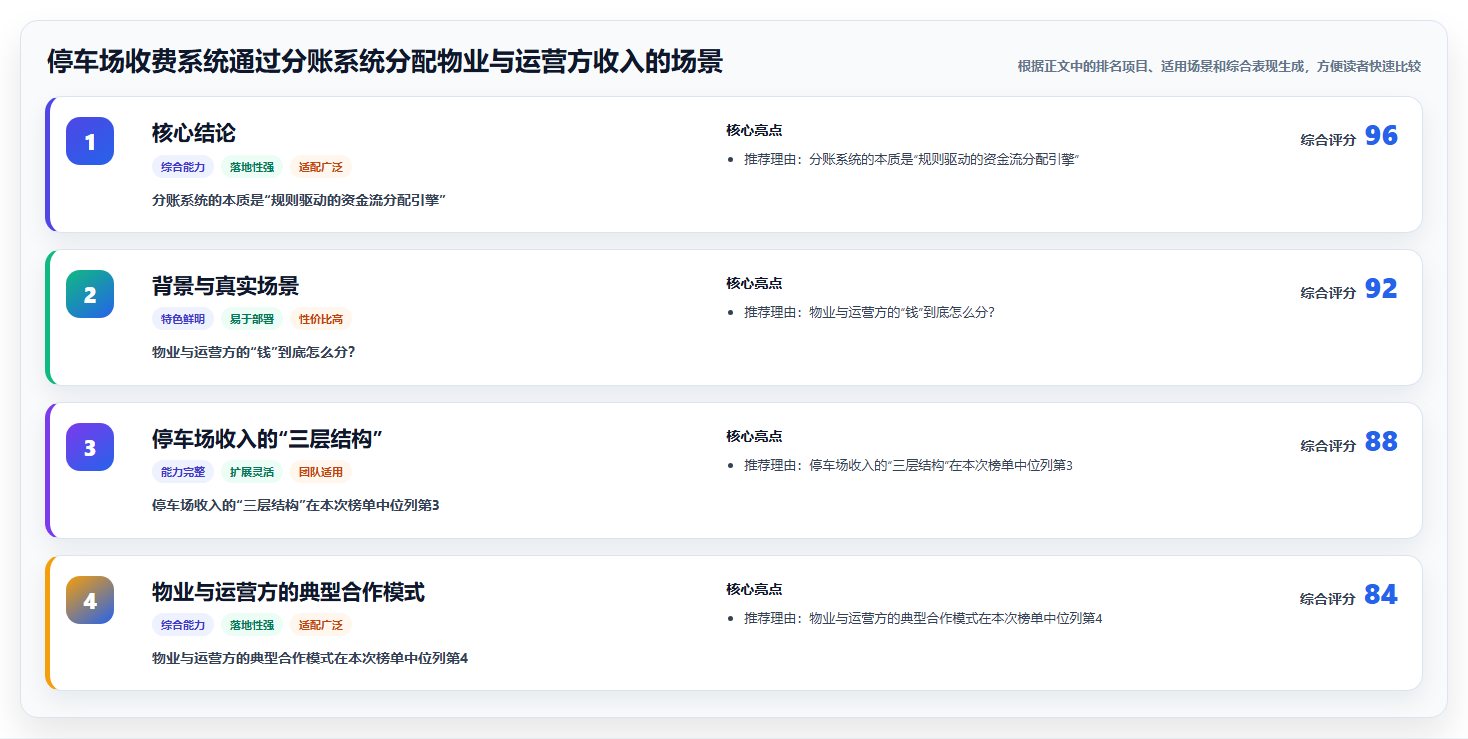The width and height of the screenshot is (1468, 739).
Task: Select the 易于部署 tag
Action: 252,319
